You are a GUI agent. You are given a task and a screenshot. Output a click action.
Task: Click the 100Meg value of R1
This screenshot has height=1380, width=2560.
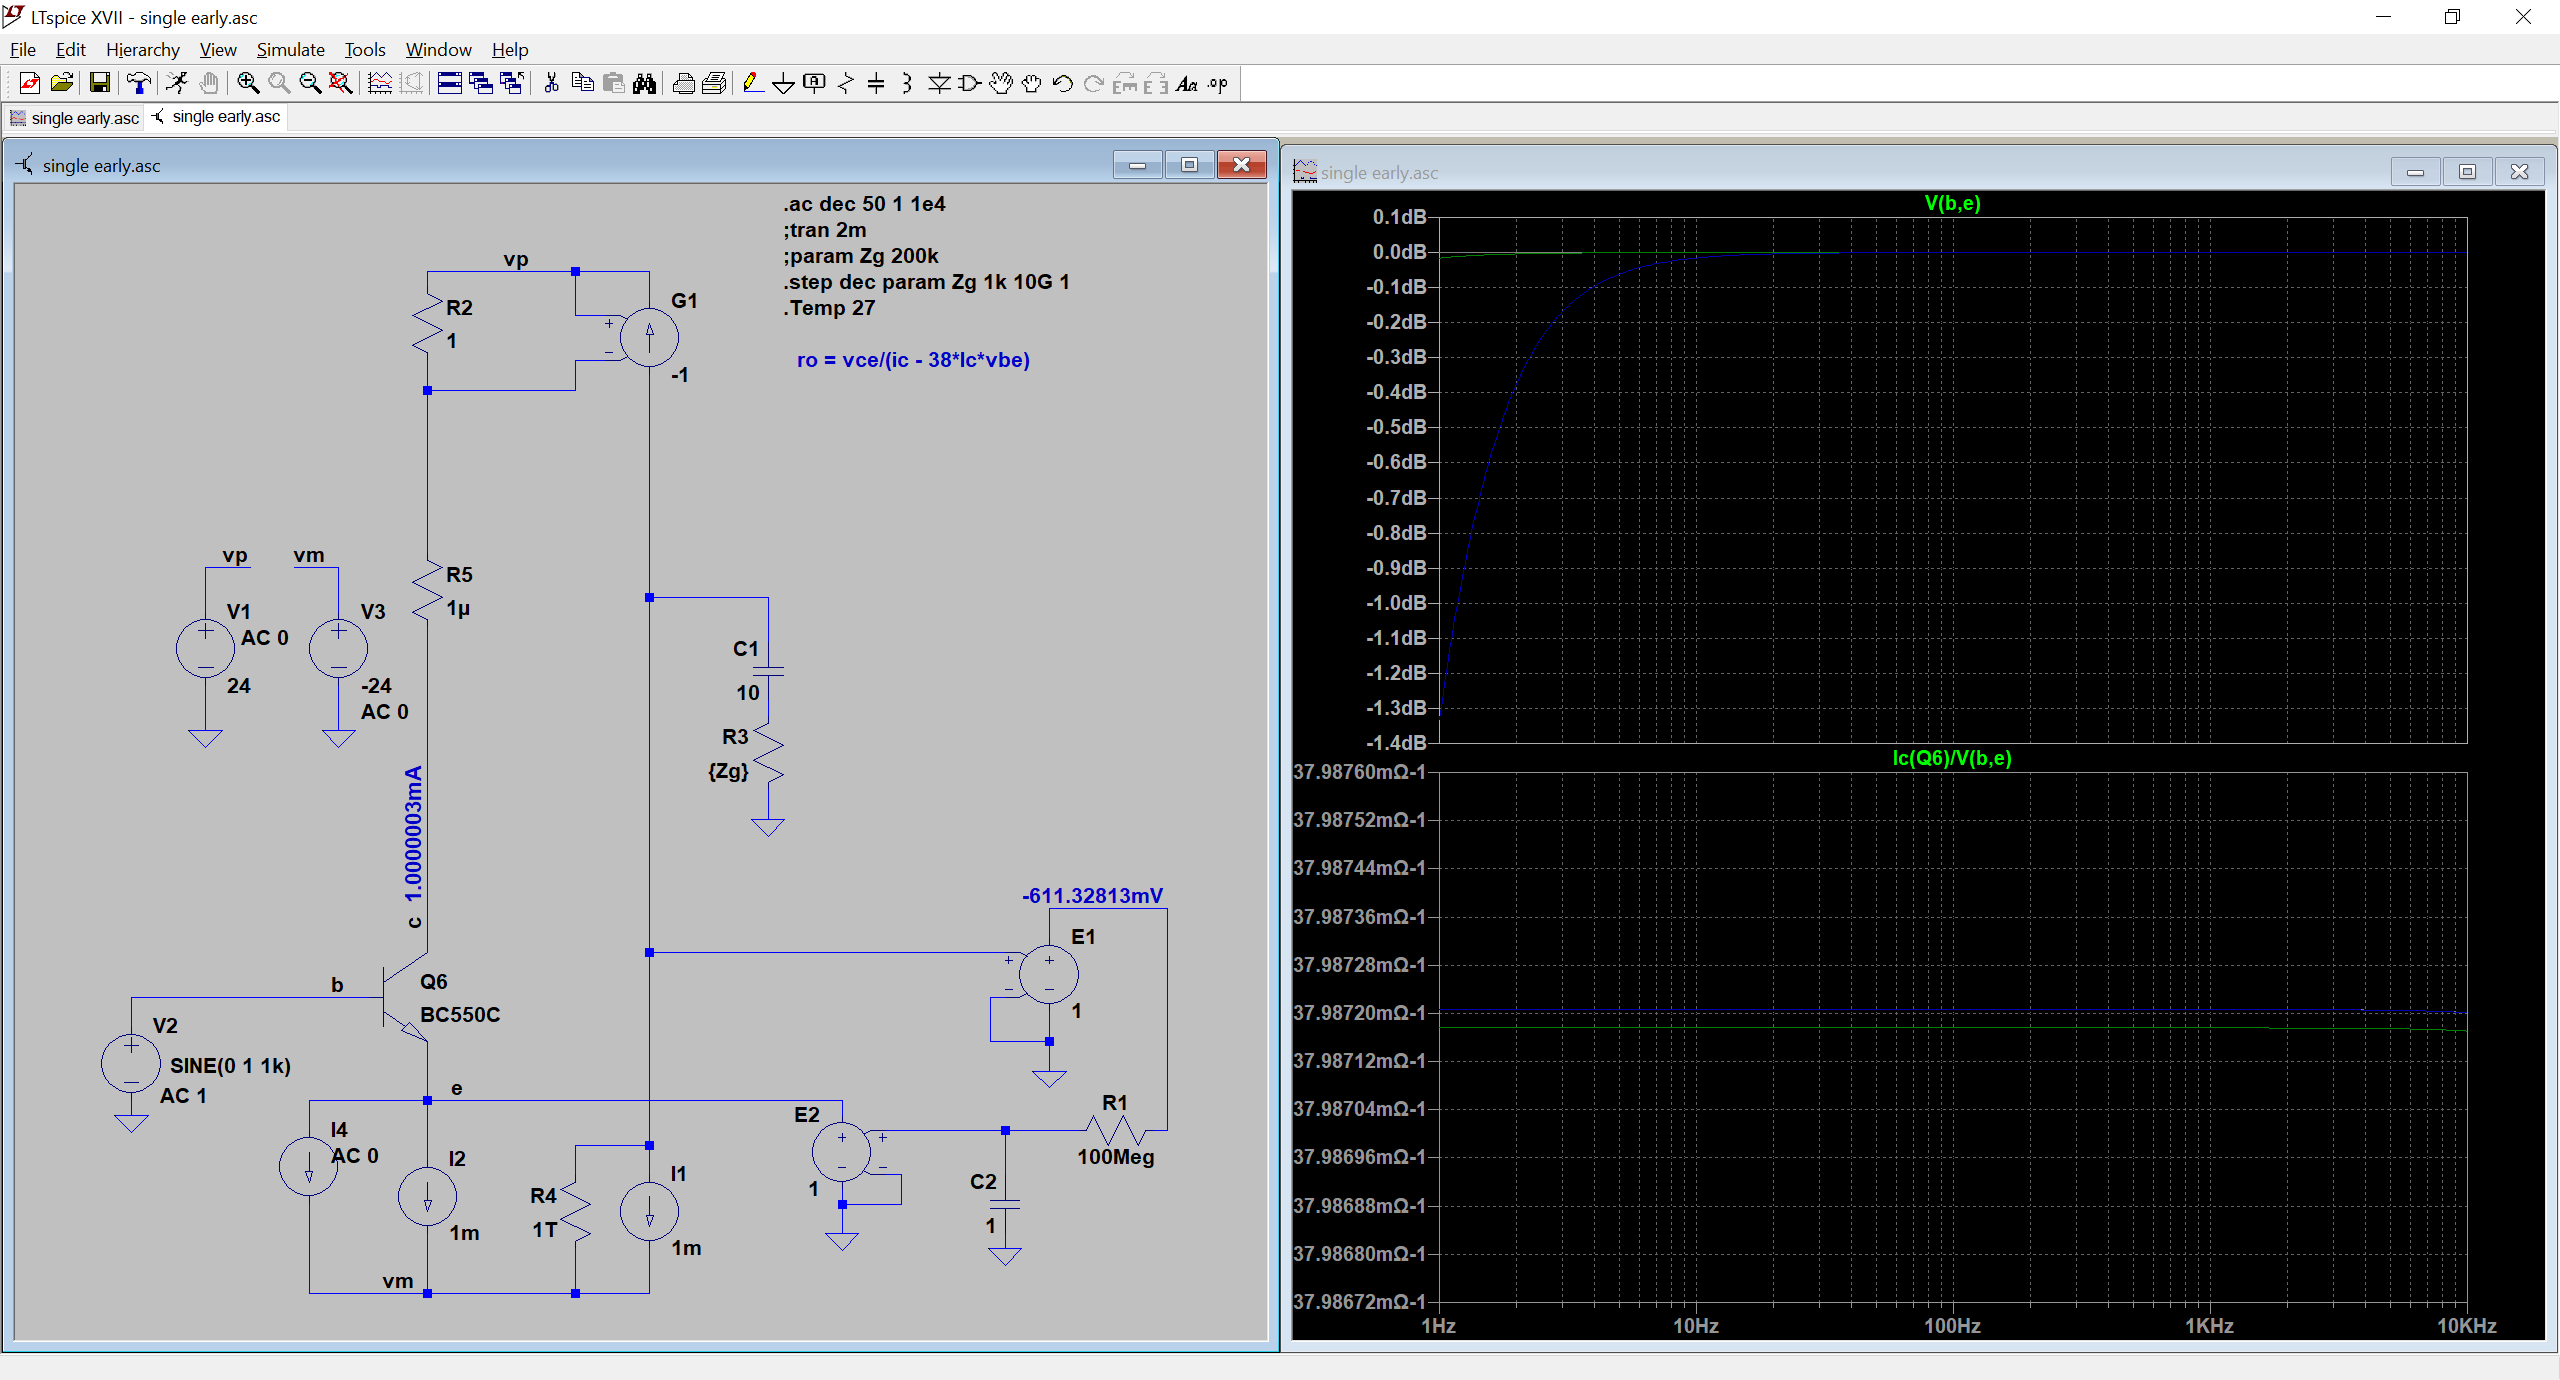tap(1115, 1157)
